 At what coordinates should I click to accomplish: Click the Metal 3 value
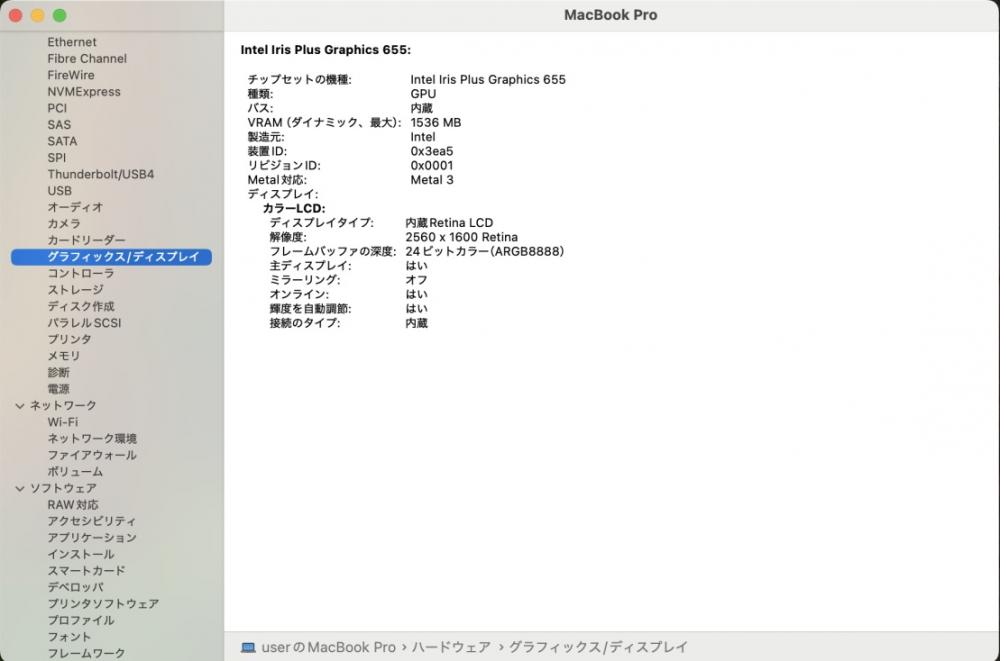[x=432, y=180]
